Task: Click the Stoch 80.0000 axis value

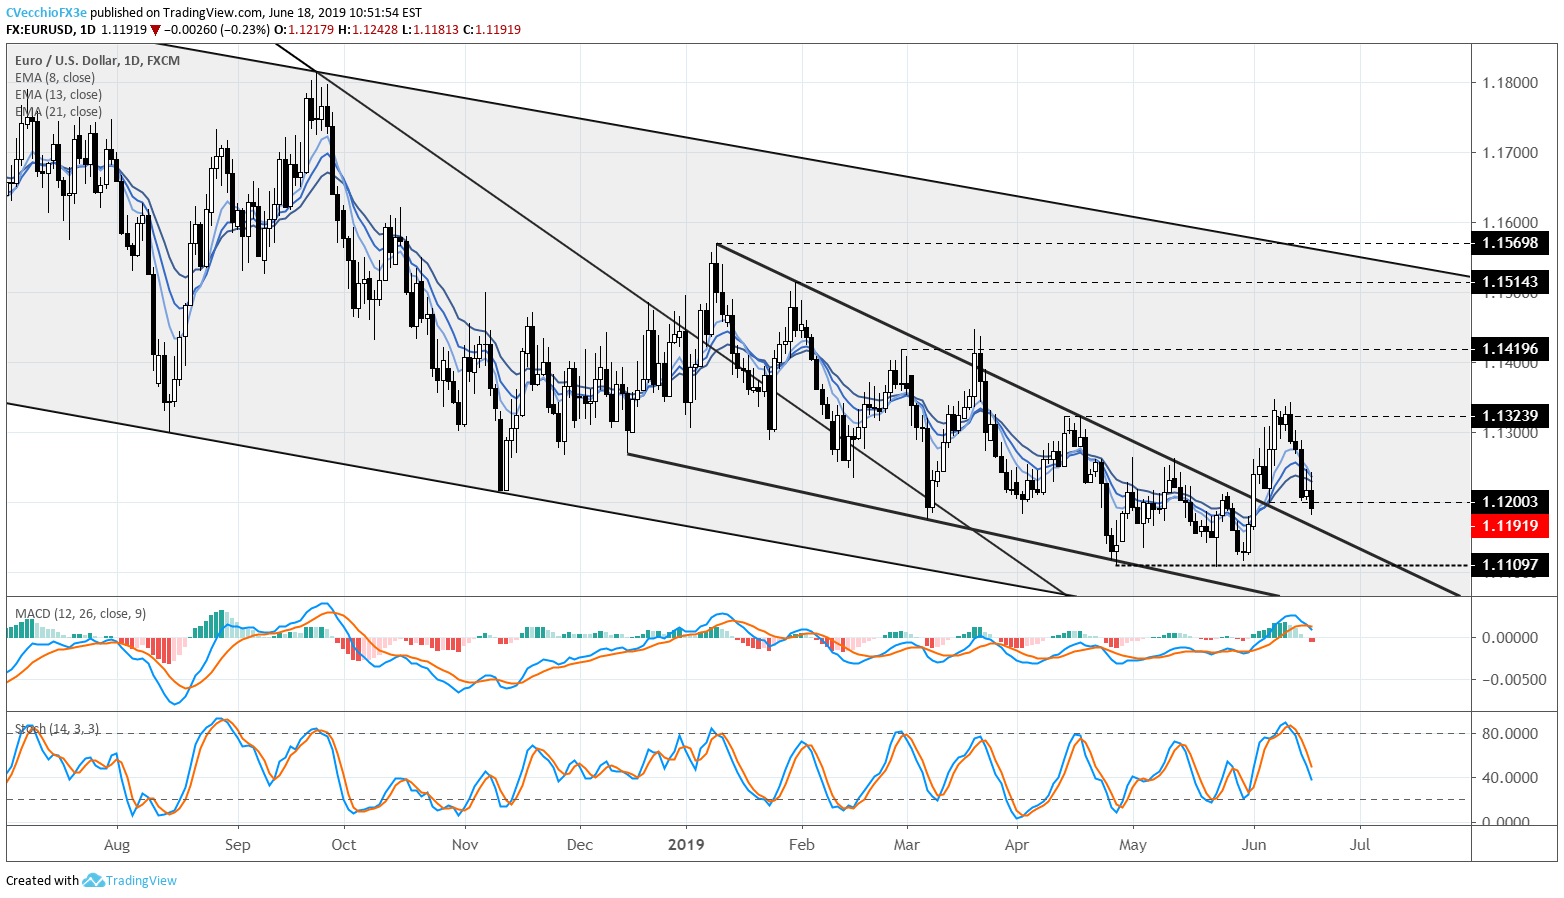Action: (1510, 733)
